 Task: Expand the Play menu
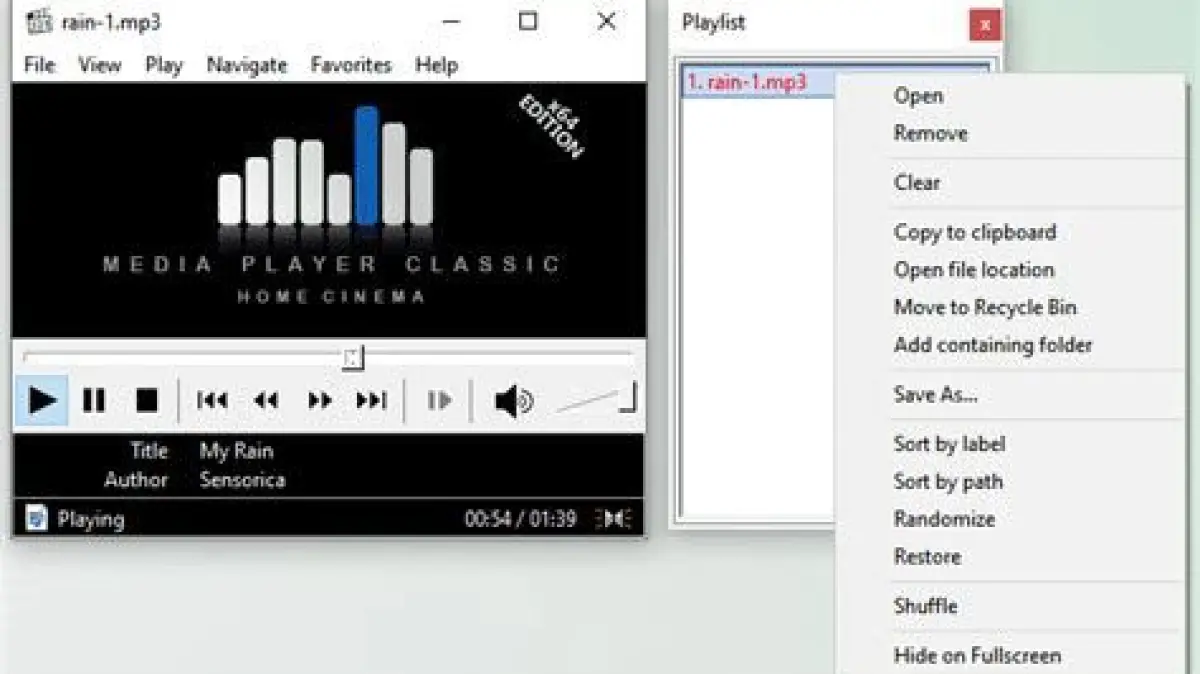[x=163, y=65]
